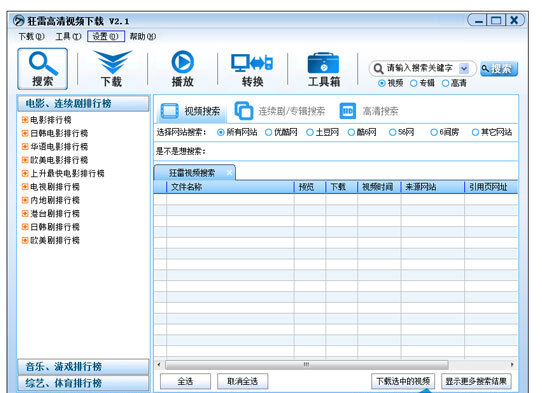Screen dimensions: 542x393
Task: Click horizontal scrollbar thumb in results
Action: click(x=306, y=364)
